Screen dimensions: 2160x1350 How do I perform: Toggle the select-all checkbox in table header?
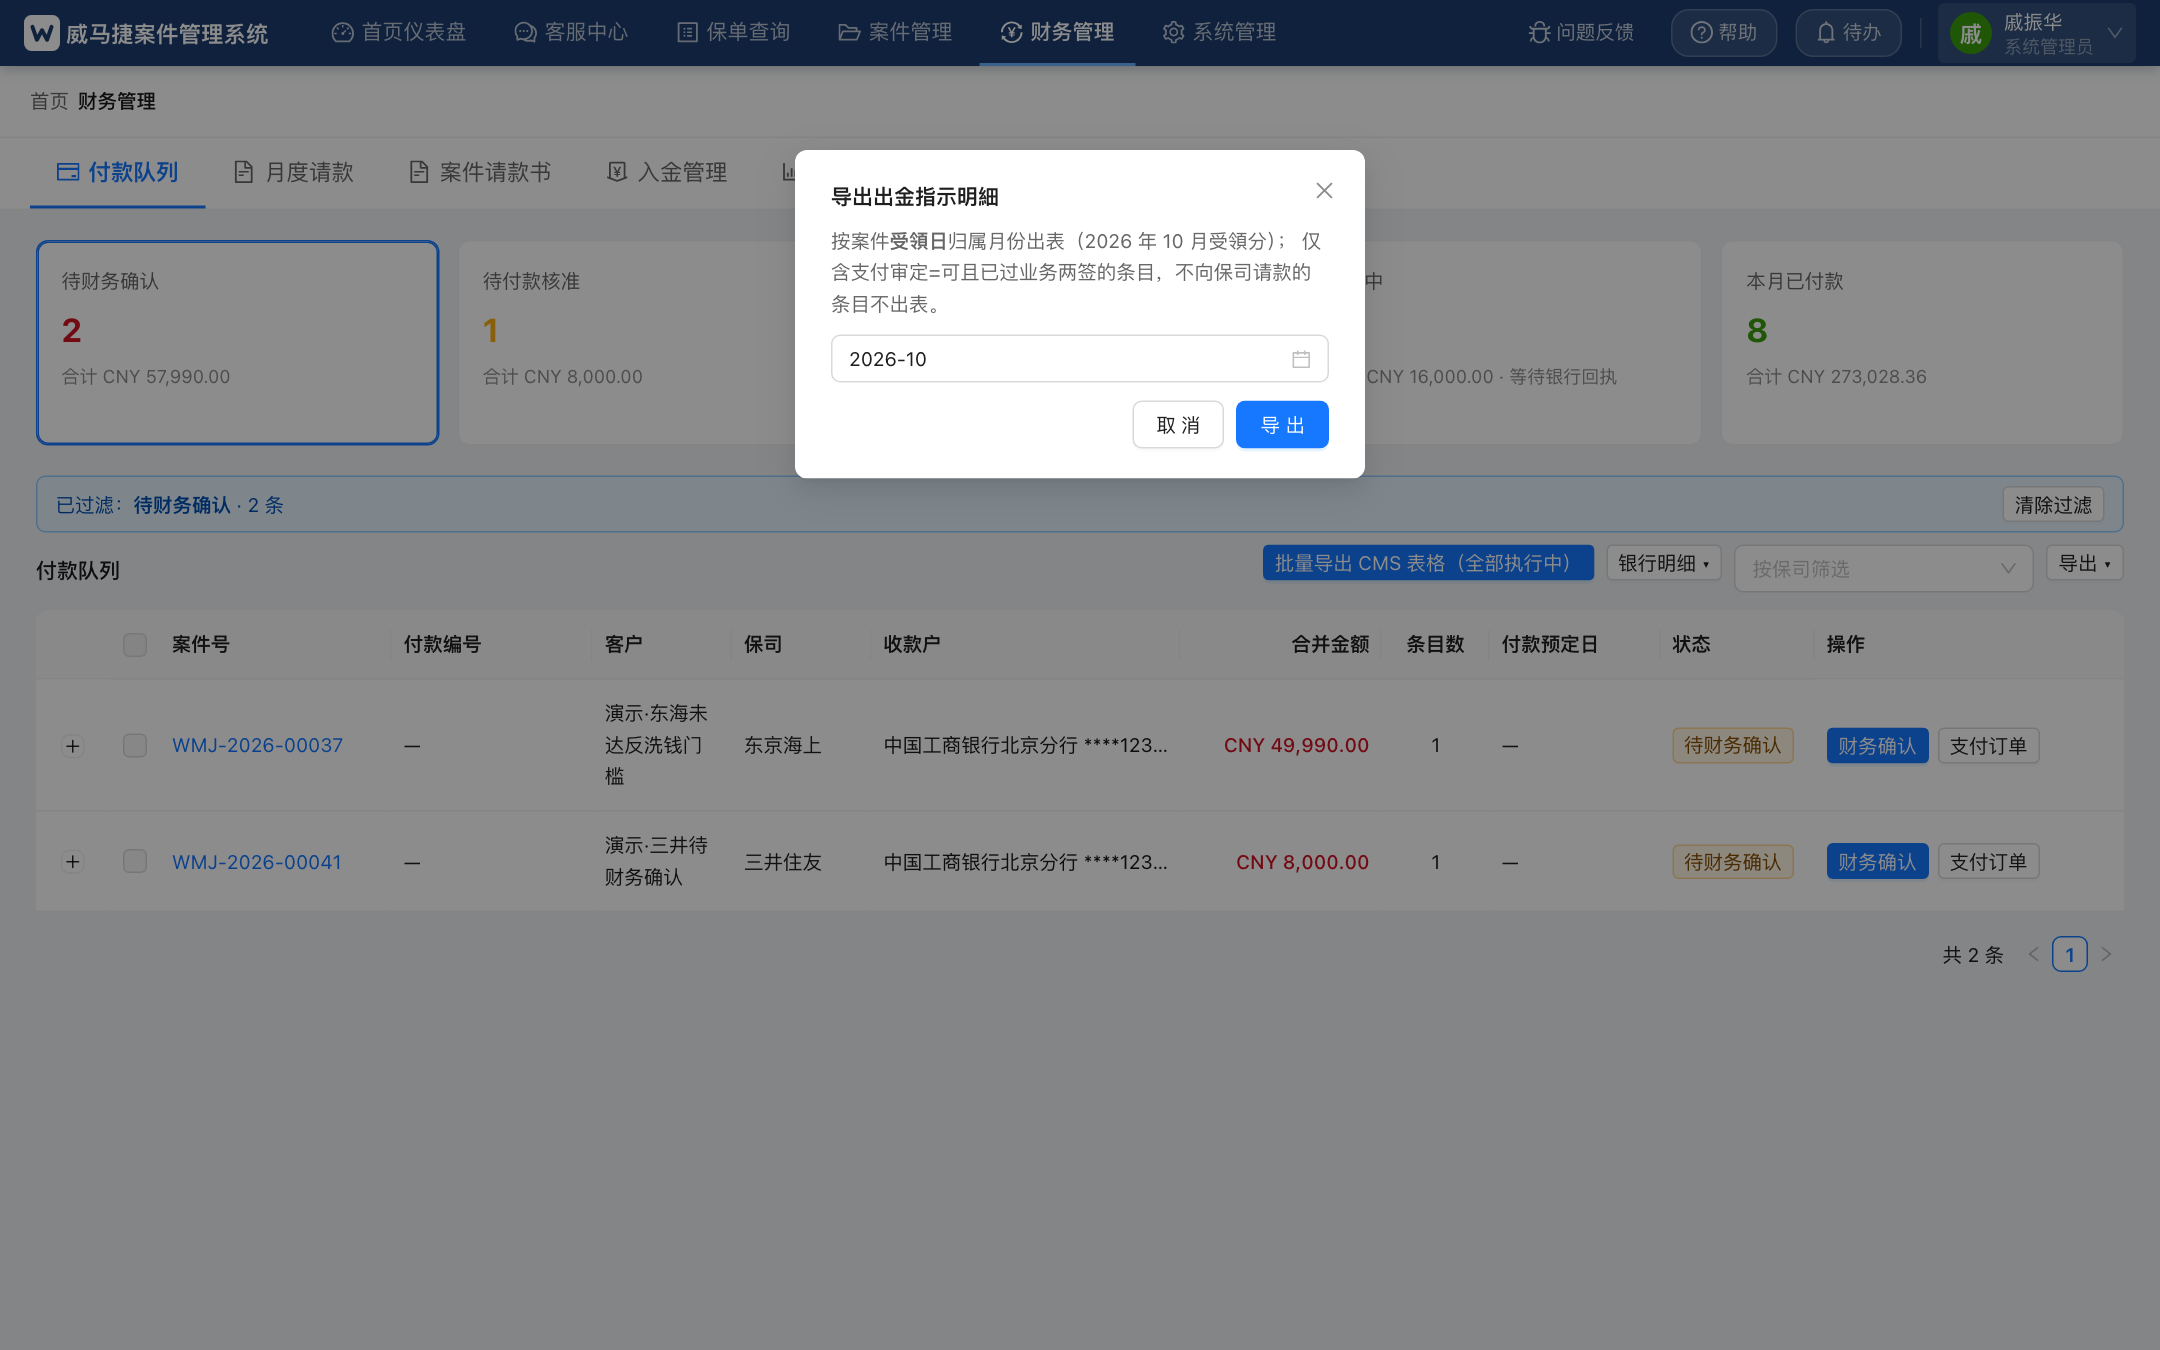135,645
